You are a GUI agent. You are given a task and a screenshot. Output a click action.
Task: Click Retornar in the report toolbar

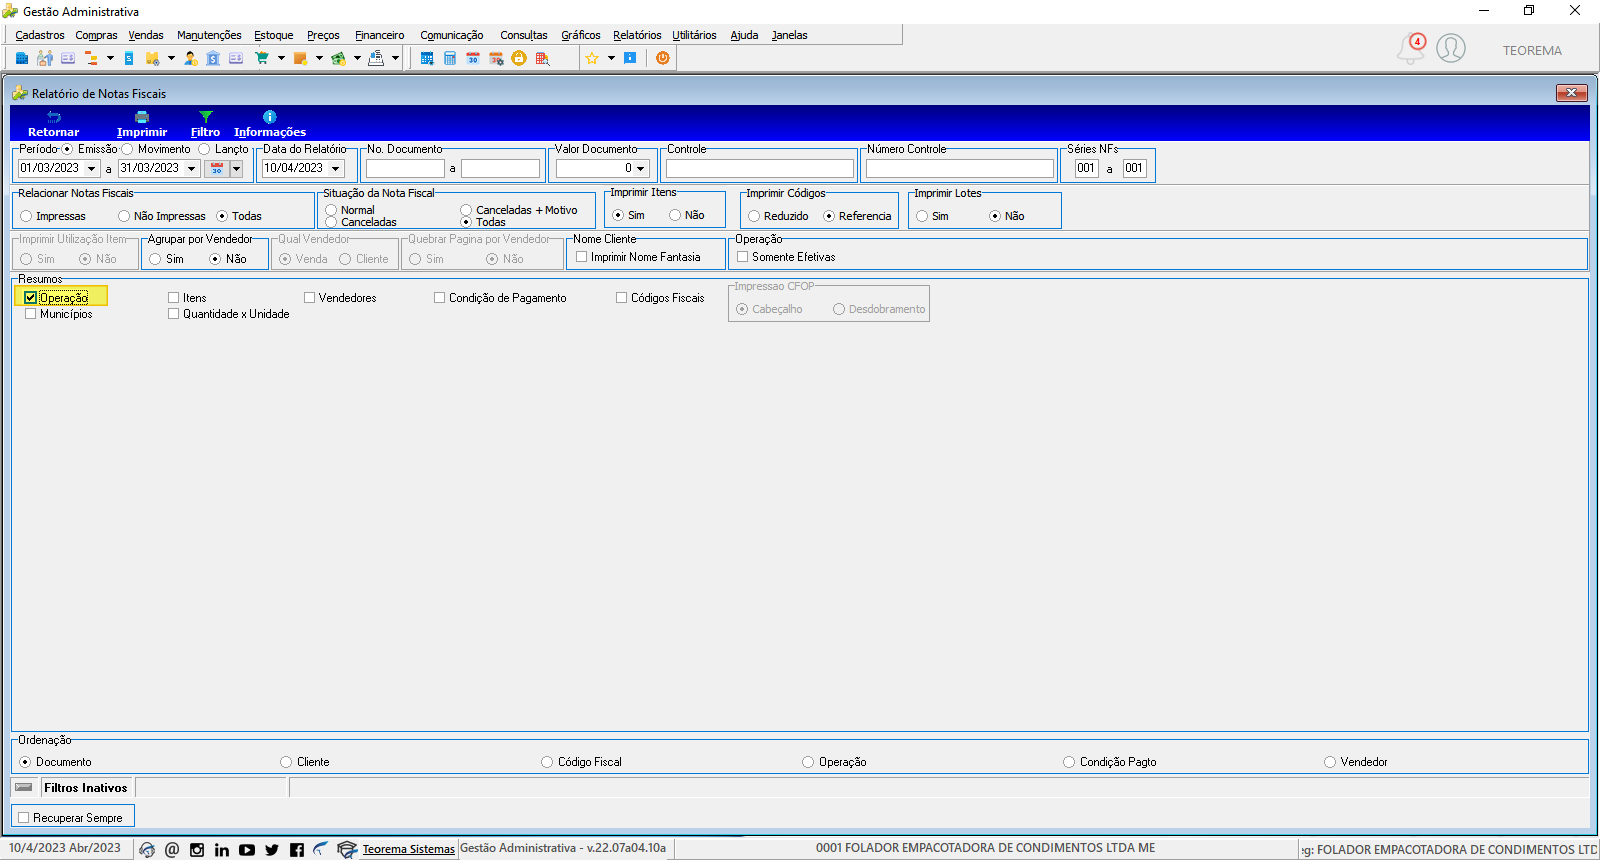tap(54, 124)
